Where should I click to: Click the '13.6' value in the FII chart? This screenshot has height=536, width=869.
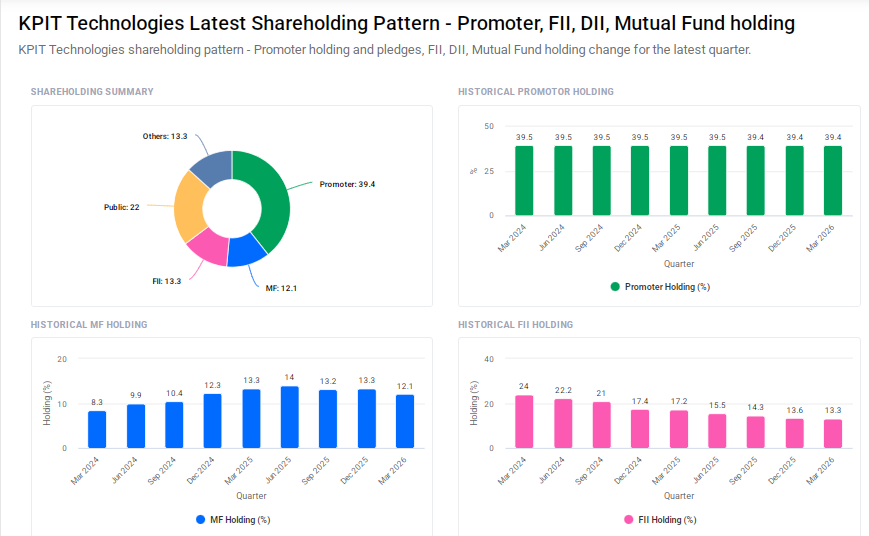(795, 410)
